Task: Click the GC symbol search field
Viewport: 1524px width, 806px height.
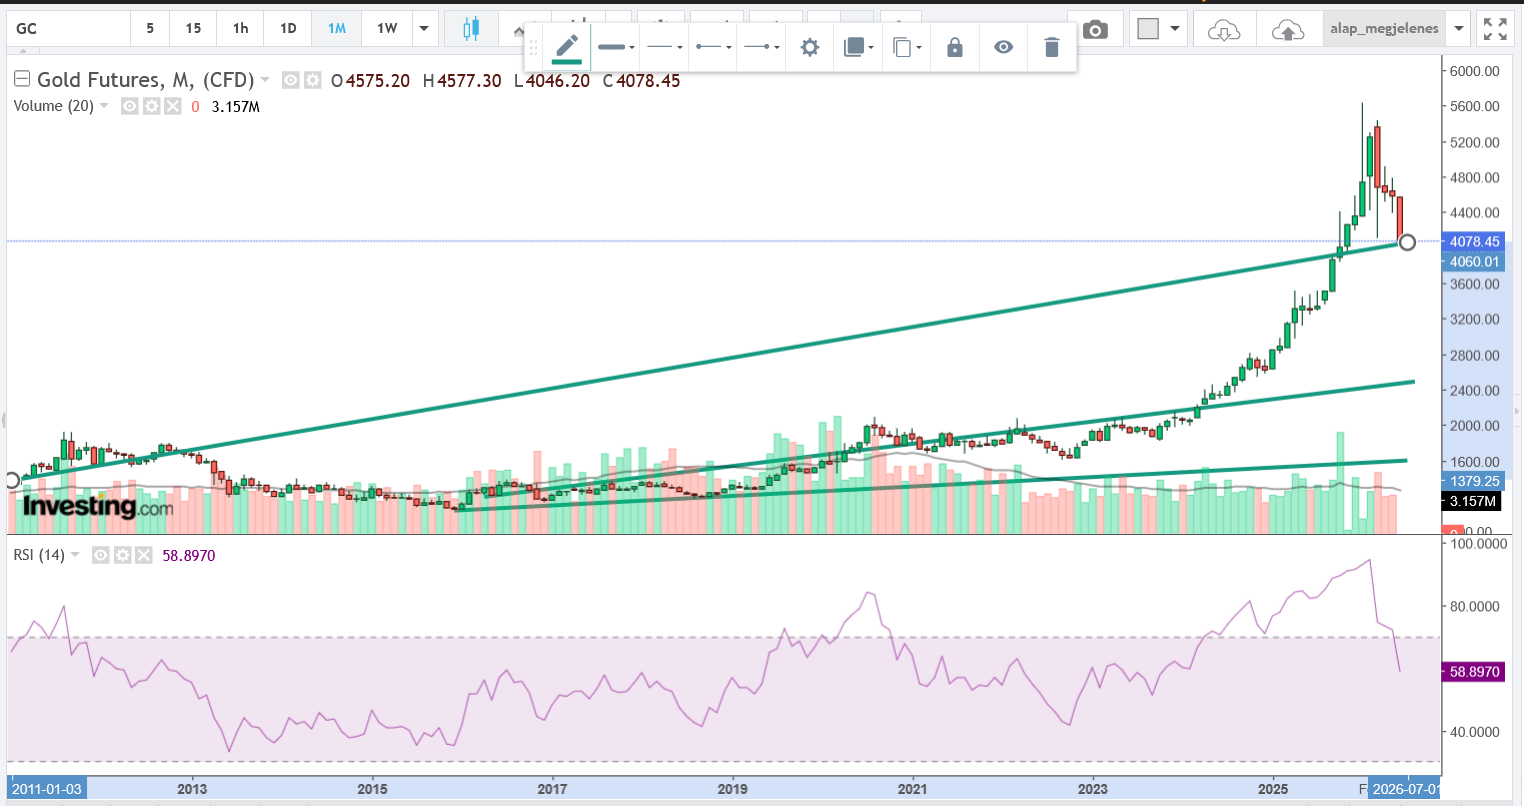Action: (x=69, y=29)
